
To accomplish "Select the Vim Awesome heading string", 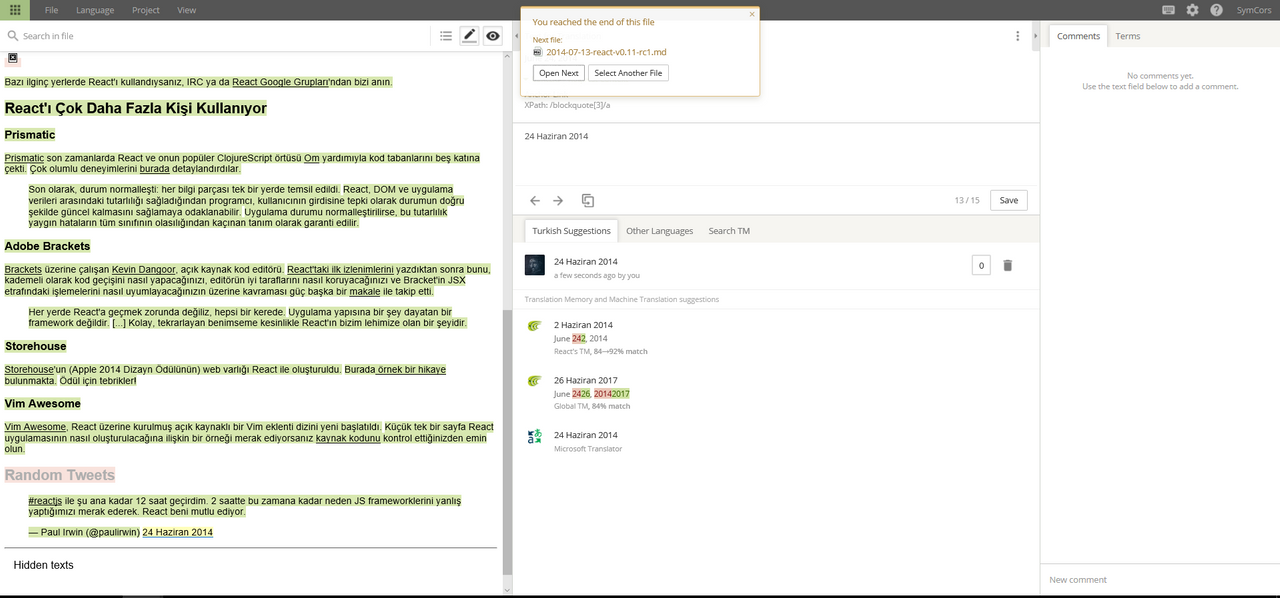I will point(43,404).
